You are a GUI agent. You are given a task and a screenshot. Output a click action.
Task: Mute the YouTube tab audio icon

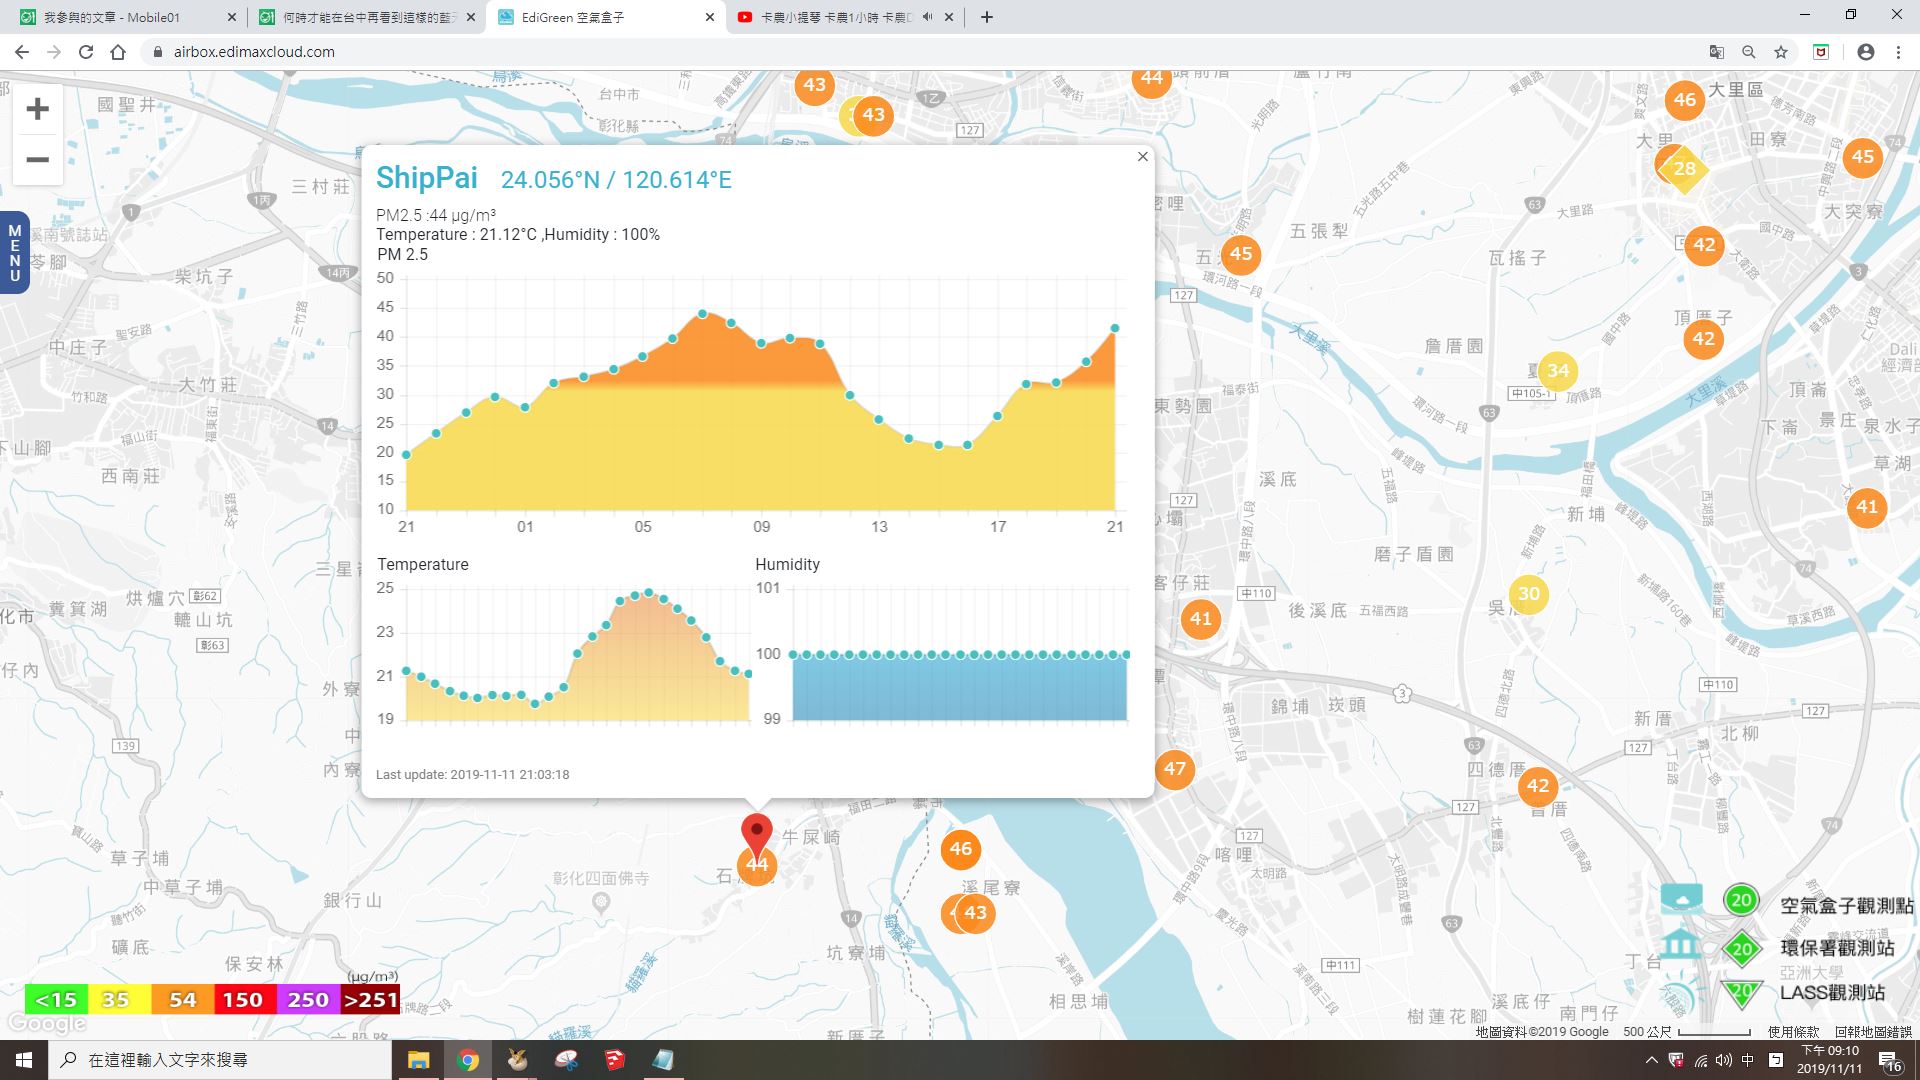927,17
